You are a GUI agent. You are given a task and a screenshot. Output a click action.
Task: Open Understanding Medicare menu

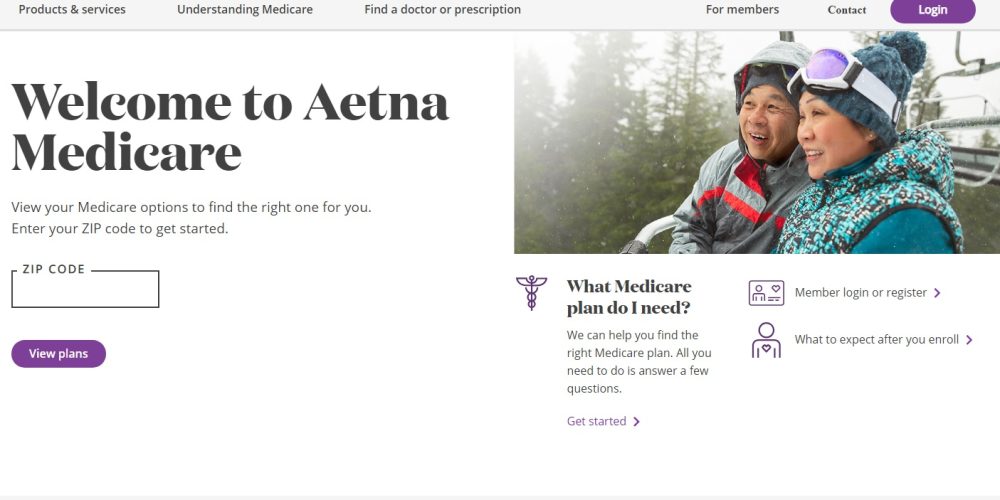click(245, 10)
